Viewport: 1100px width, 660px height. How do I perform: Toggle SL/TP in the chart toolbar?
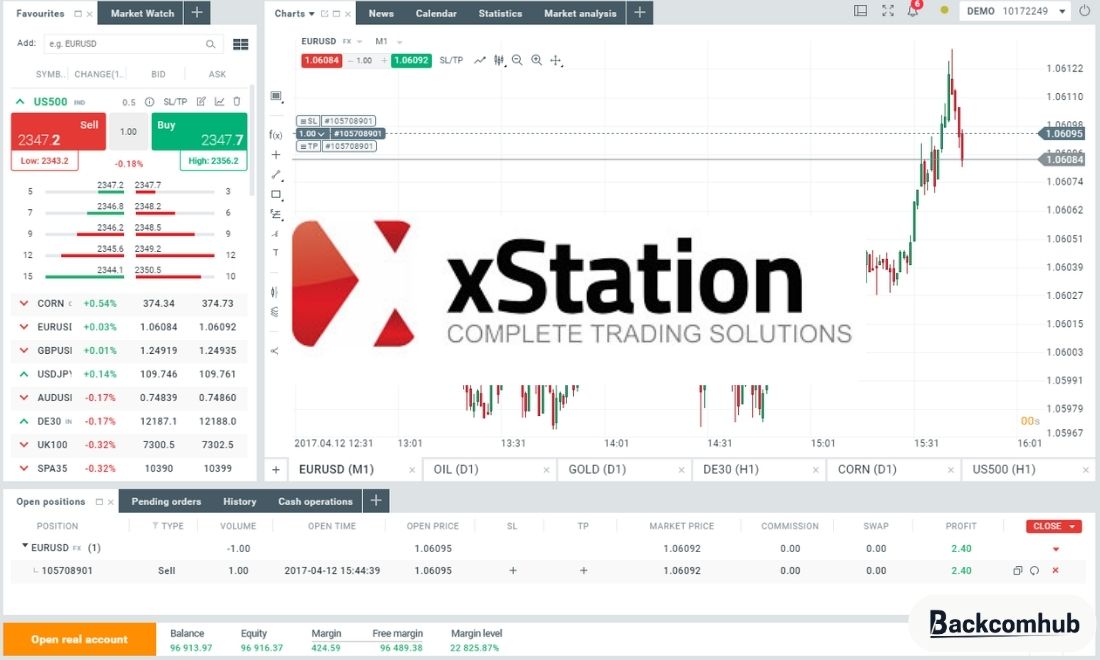451,60
